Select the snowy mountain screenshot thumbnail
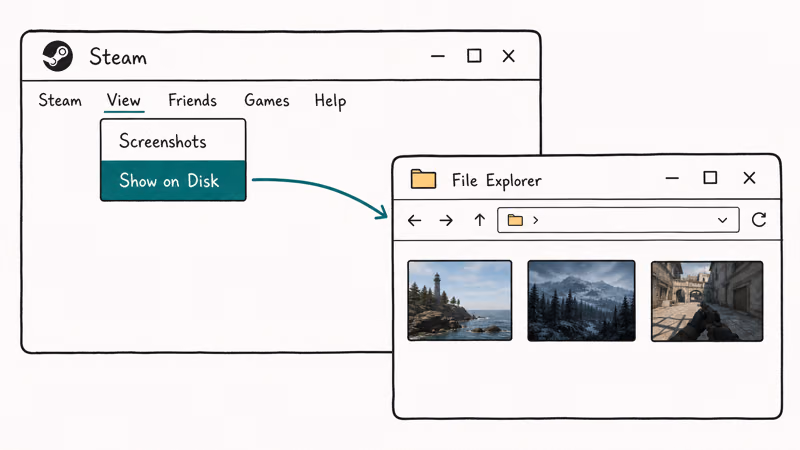This screenshot has height=450, width=800. point(582,301)
